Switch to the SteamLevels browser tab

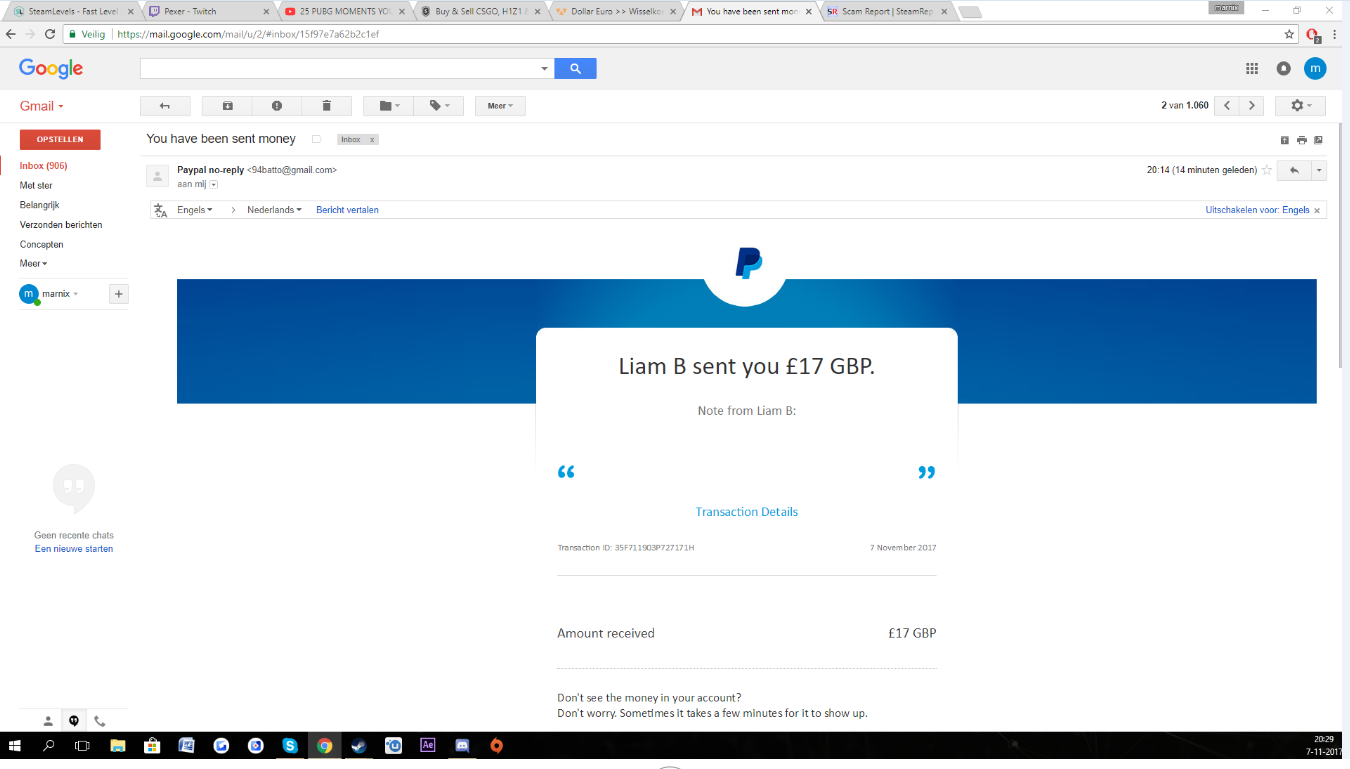[73, 12]
